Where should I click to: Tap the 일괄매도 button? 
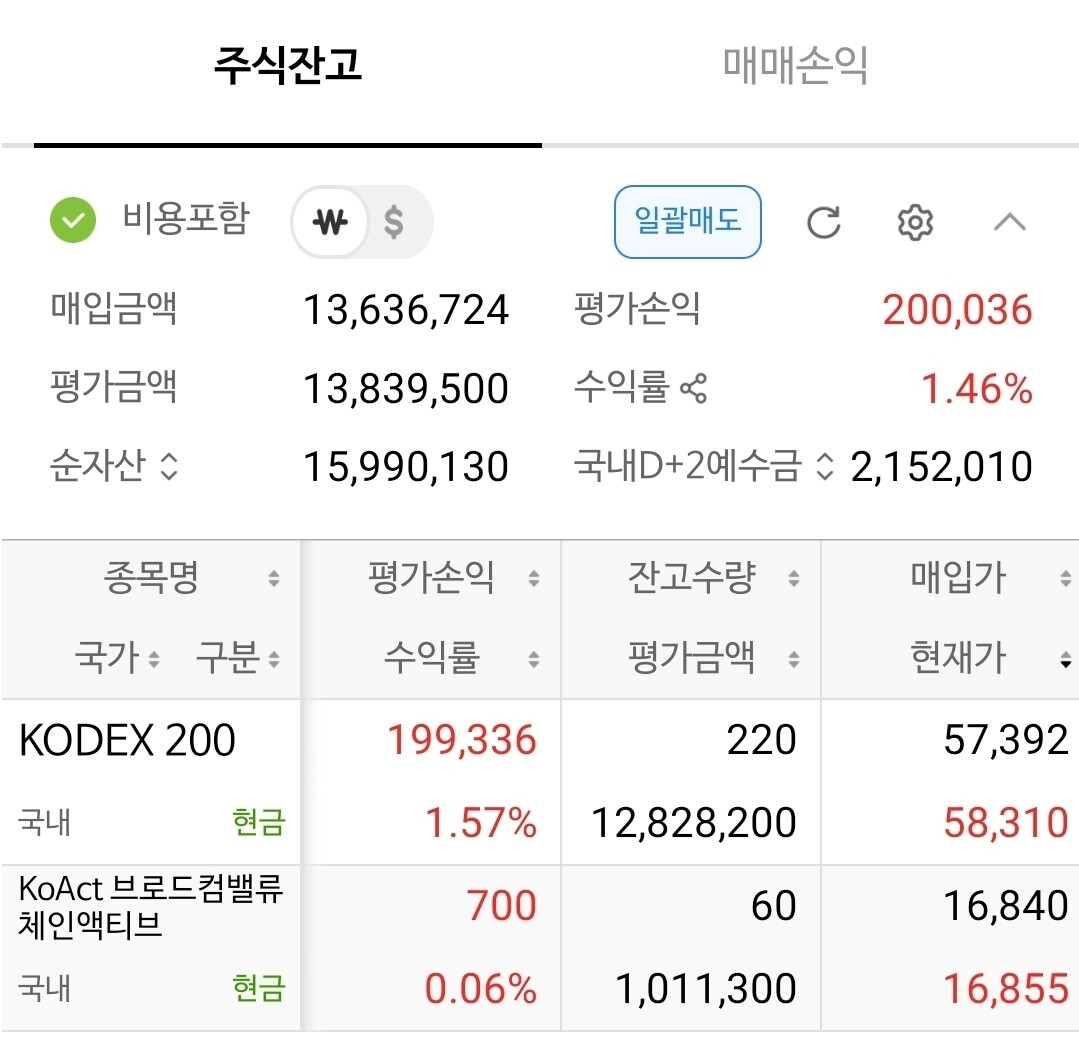coord(687,222)
